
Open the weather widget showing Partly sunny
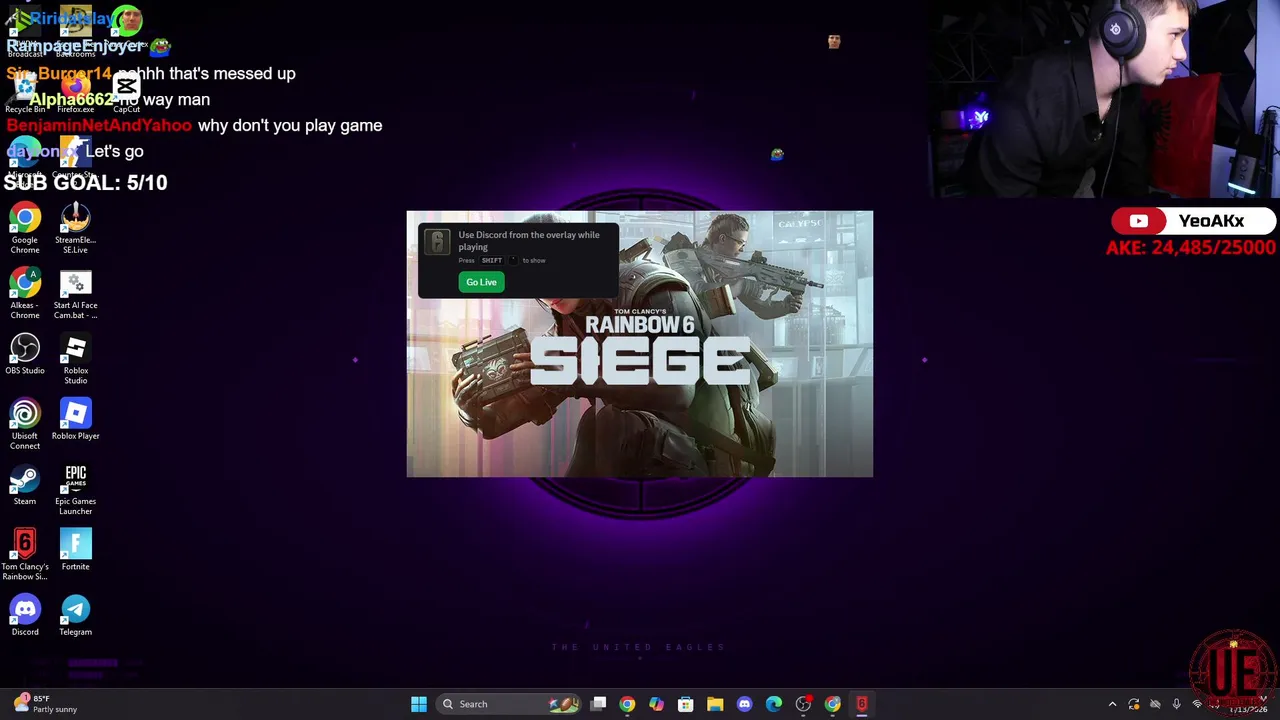coord(45,704)
